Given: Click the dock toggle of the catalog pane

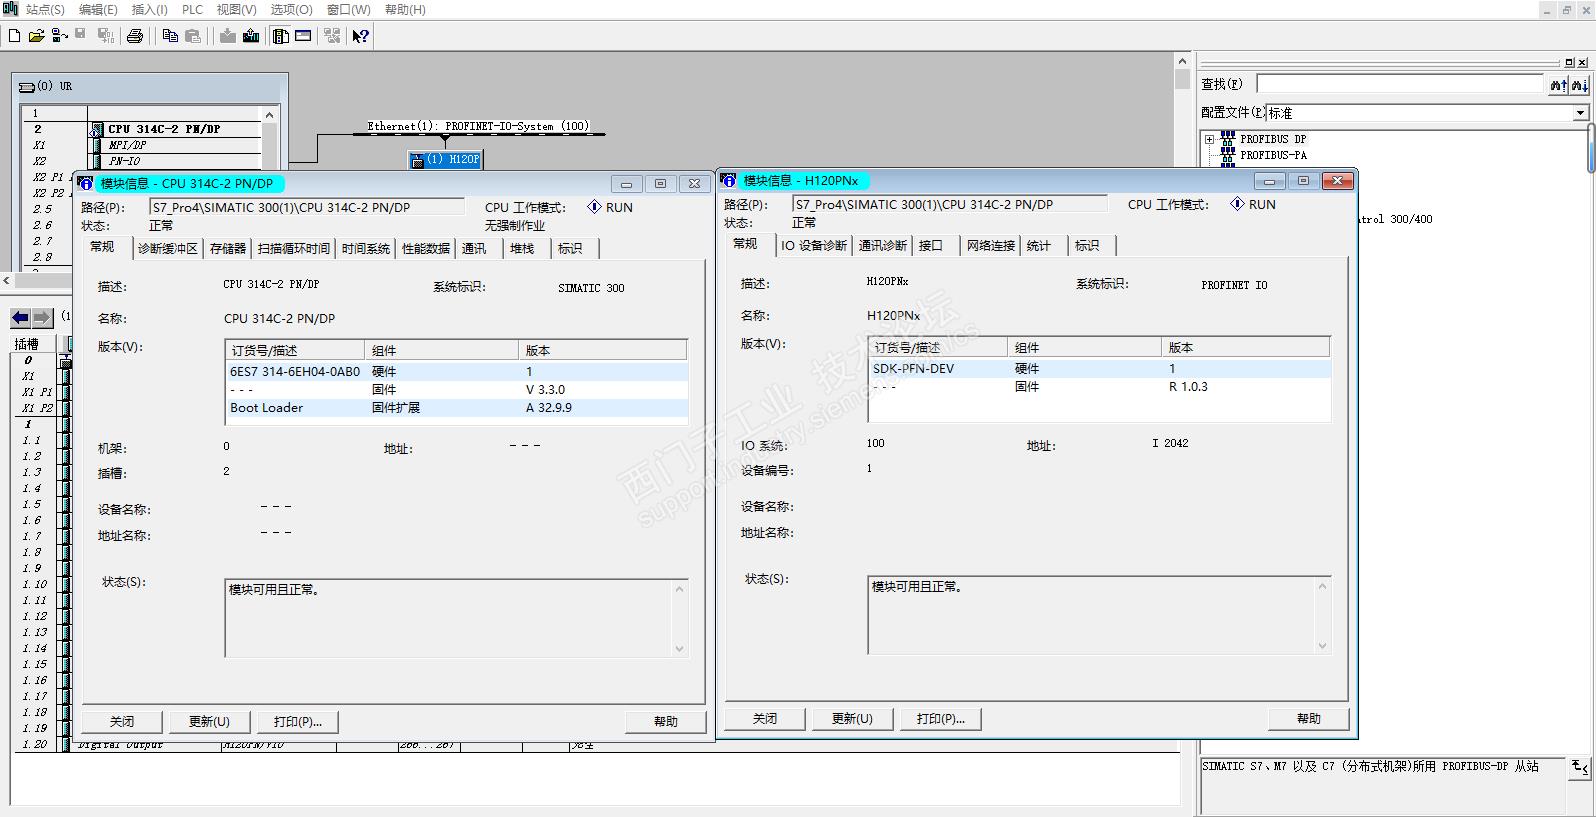Looking at the screenshot, I should 1569,62.
